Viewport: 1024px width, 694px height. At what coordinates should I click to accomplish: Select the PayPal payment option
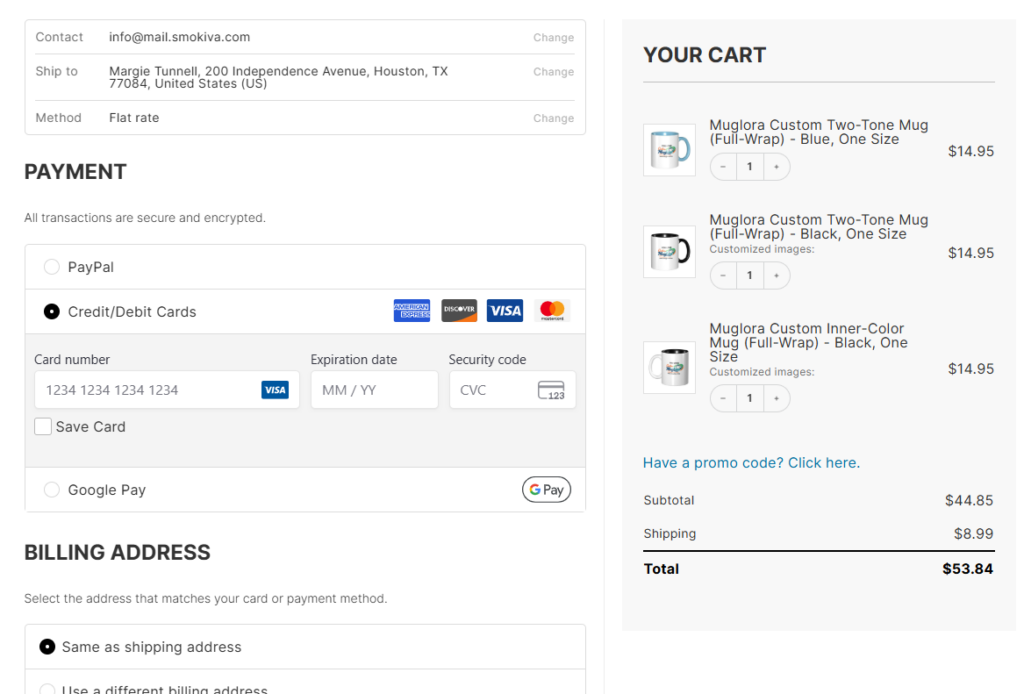(x=52, y=267)
